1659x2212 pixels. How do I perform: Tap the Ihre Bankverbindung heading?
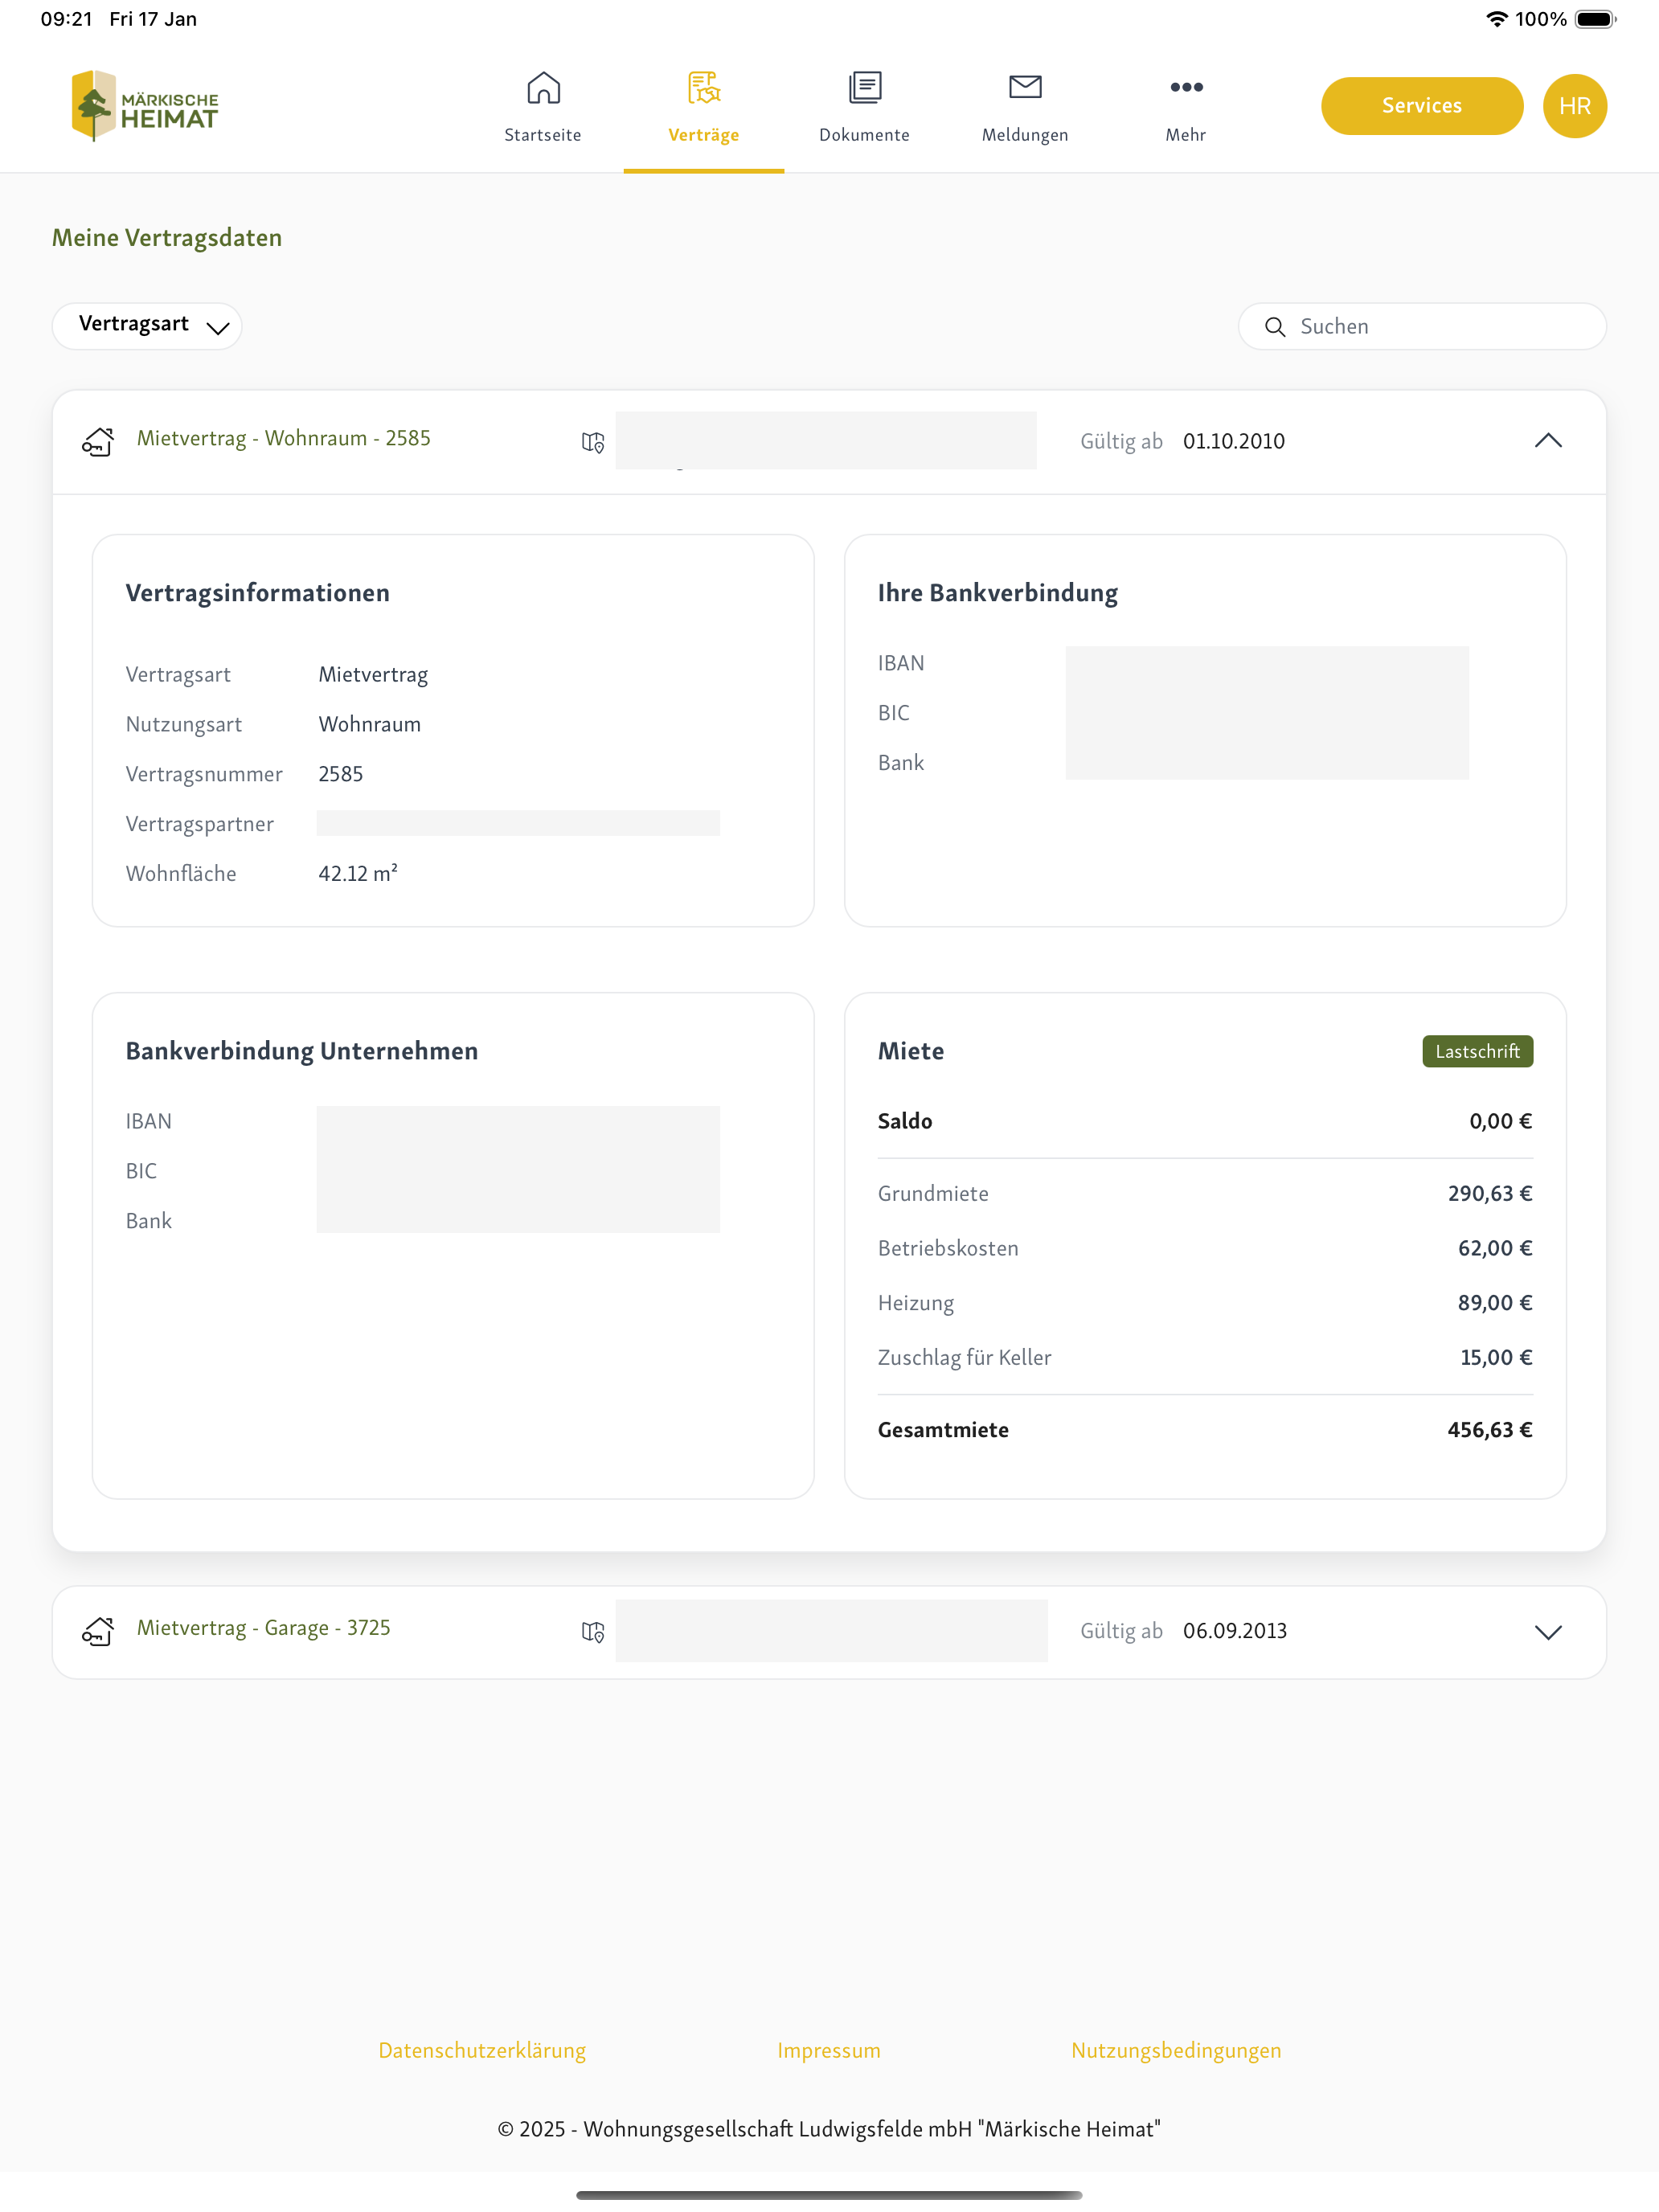pyautogui.click(x=998, y=593)
